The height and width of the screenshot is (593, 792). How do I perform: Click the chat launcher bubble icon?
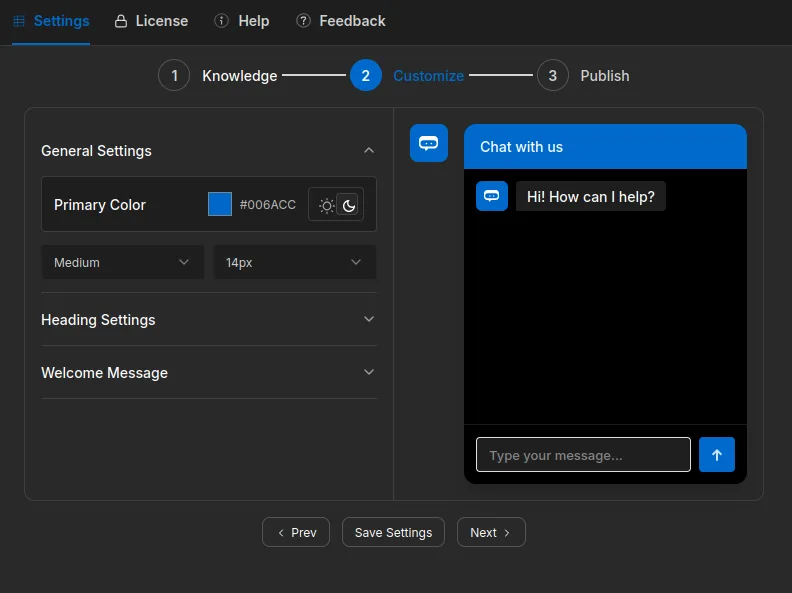point(429,143)
